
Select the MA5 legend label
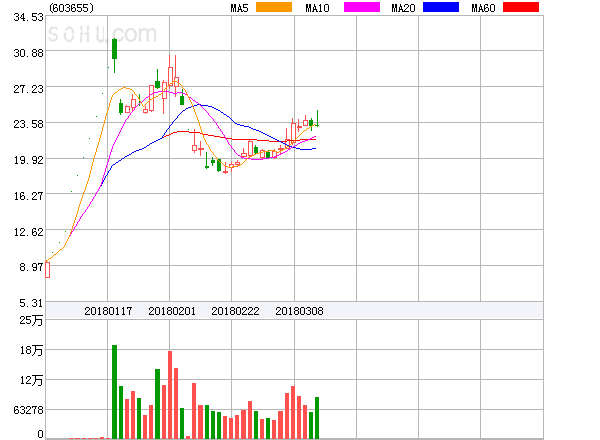pos(239,8)
